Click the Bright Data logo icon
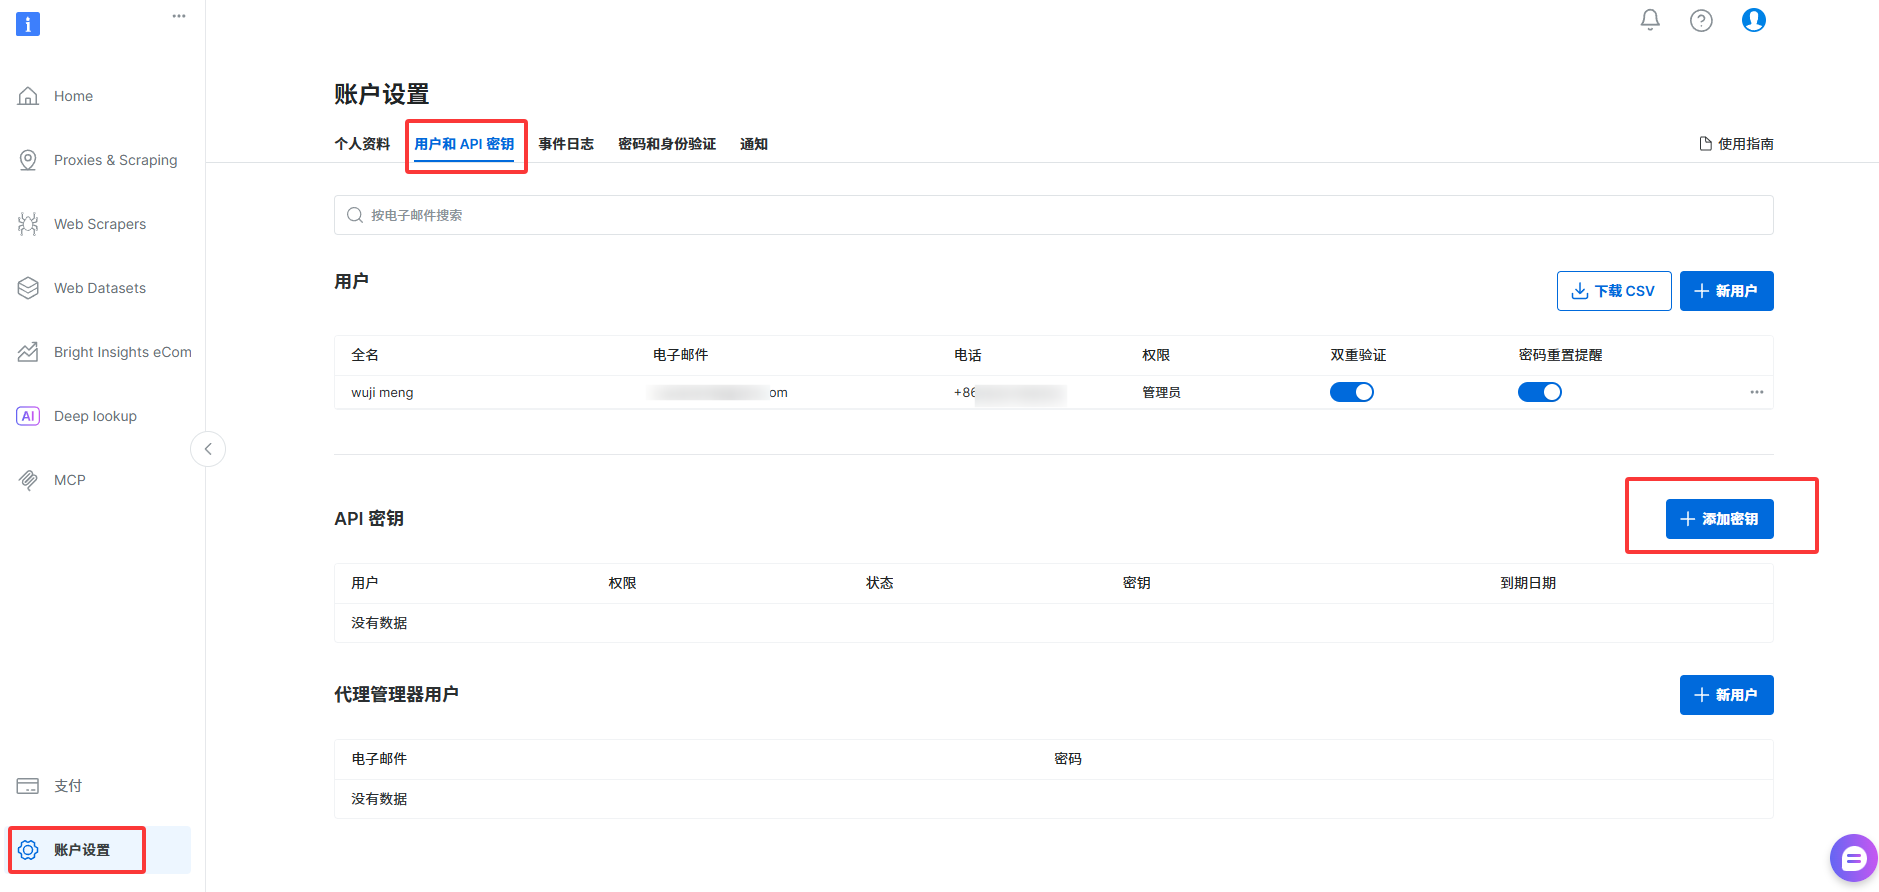 (28, 24)
